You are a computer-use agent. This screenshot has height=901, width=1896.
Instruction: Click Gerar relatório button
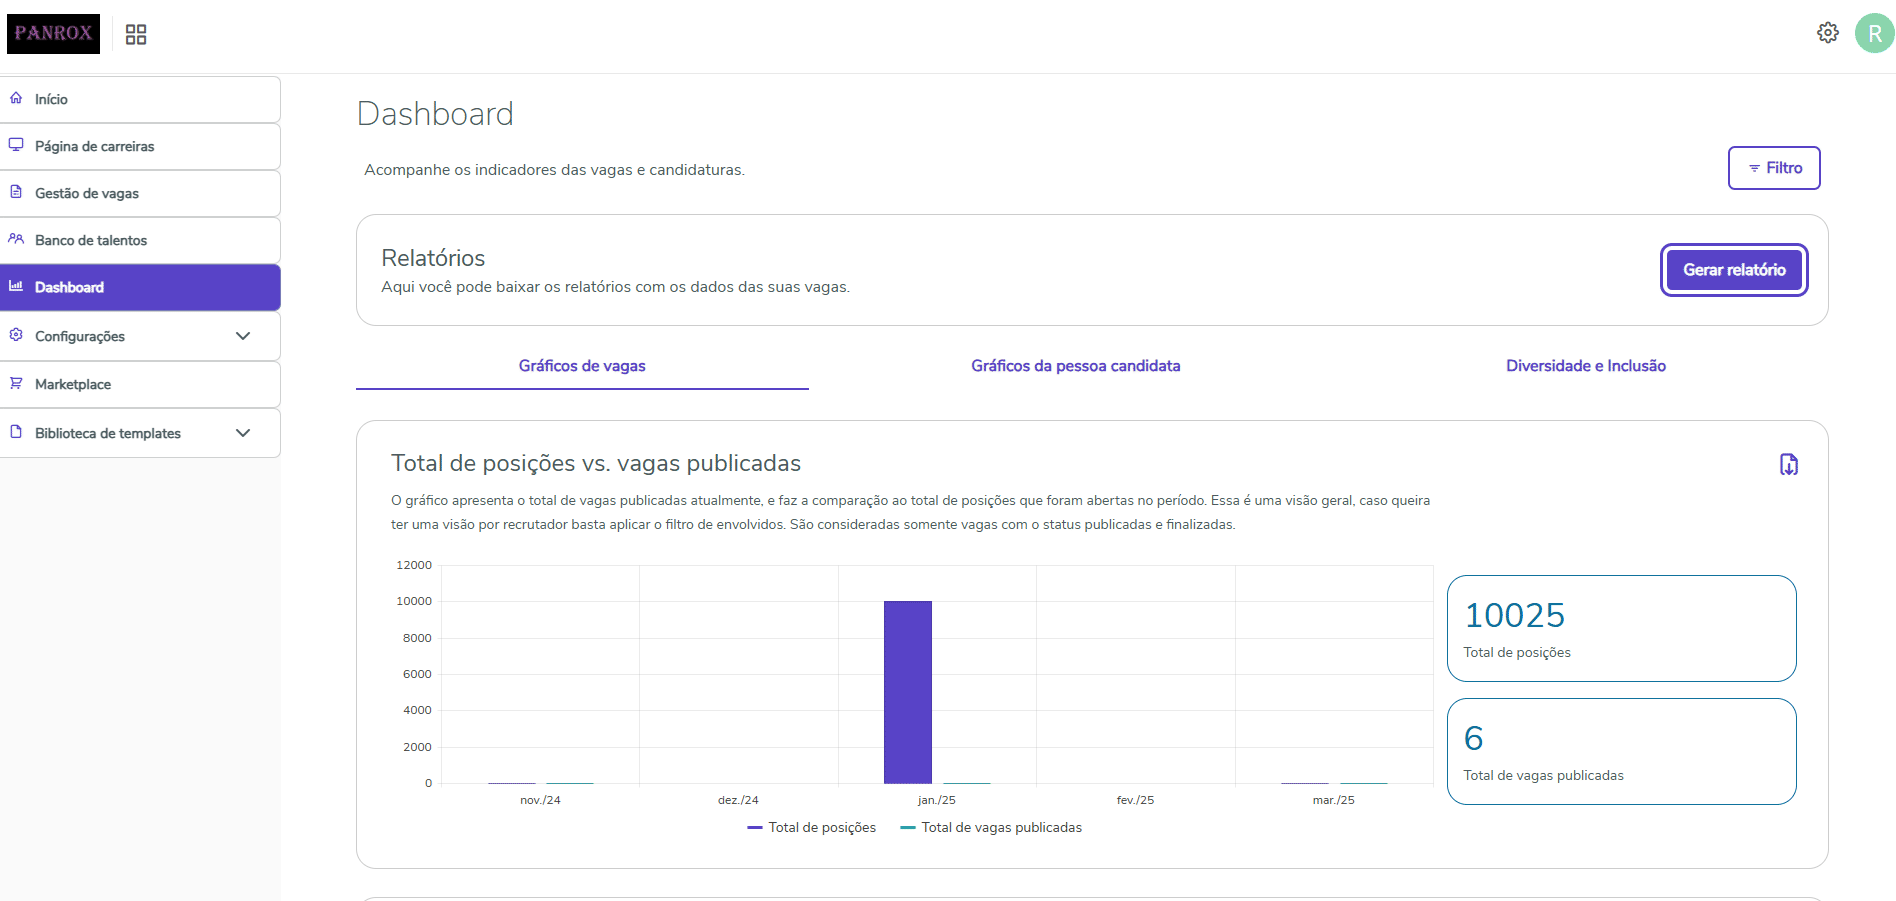tap(1734, 270)
